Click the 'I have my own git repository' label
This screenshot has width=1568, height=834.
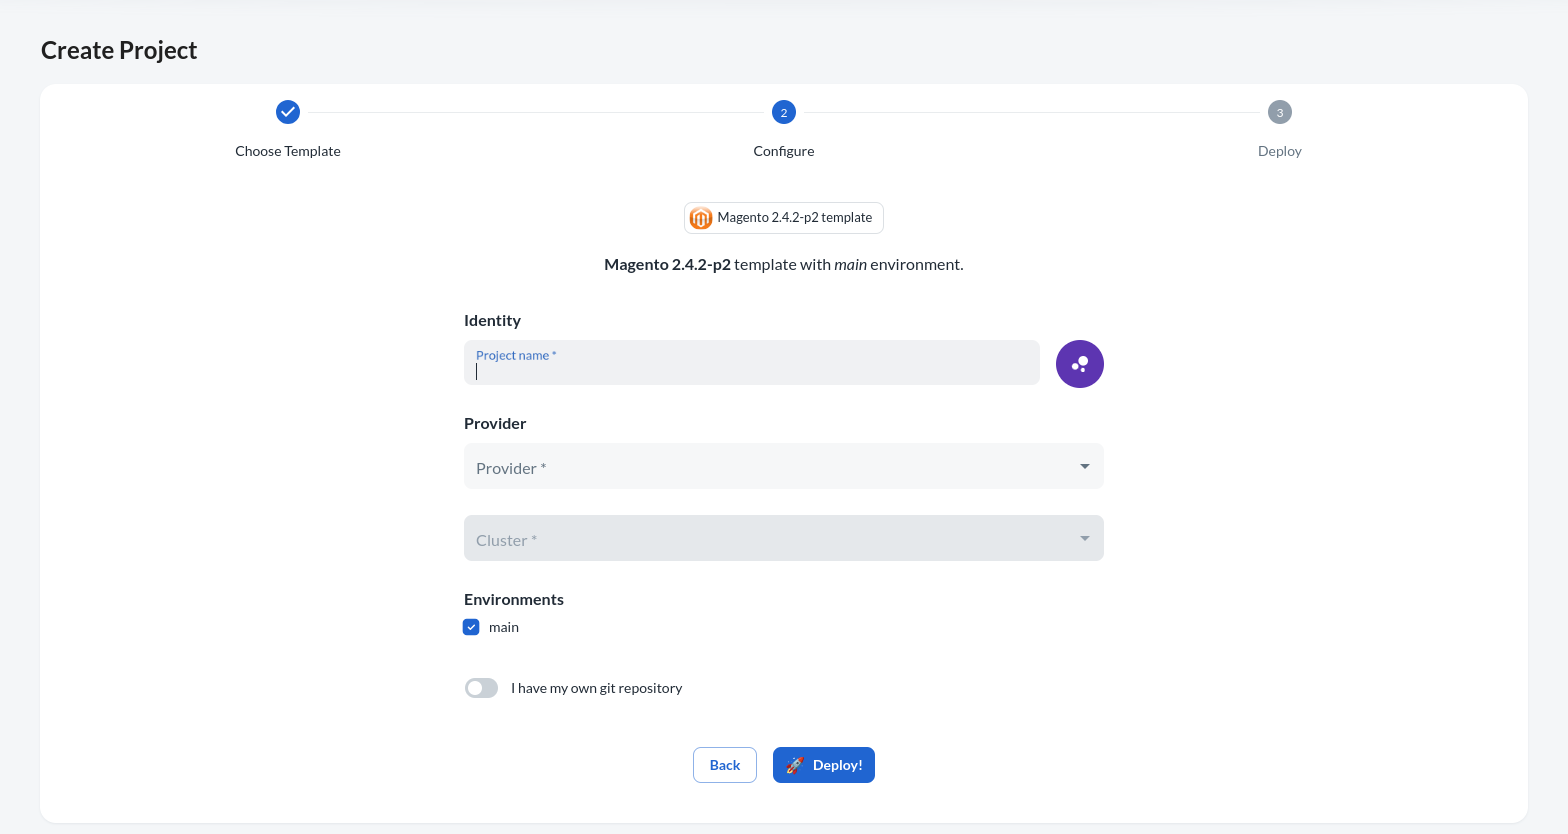coord(596,688)
